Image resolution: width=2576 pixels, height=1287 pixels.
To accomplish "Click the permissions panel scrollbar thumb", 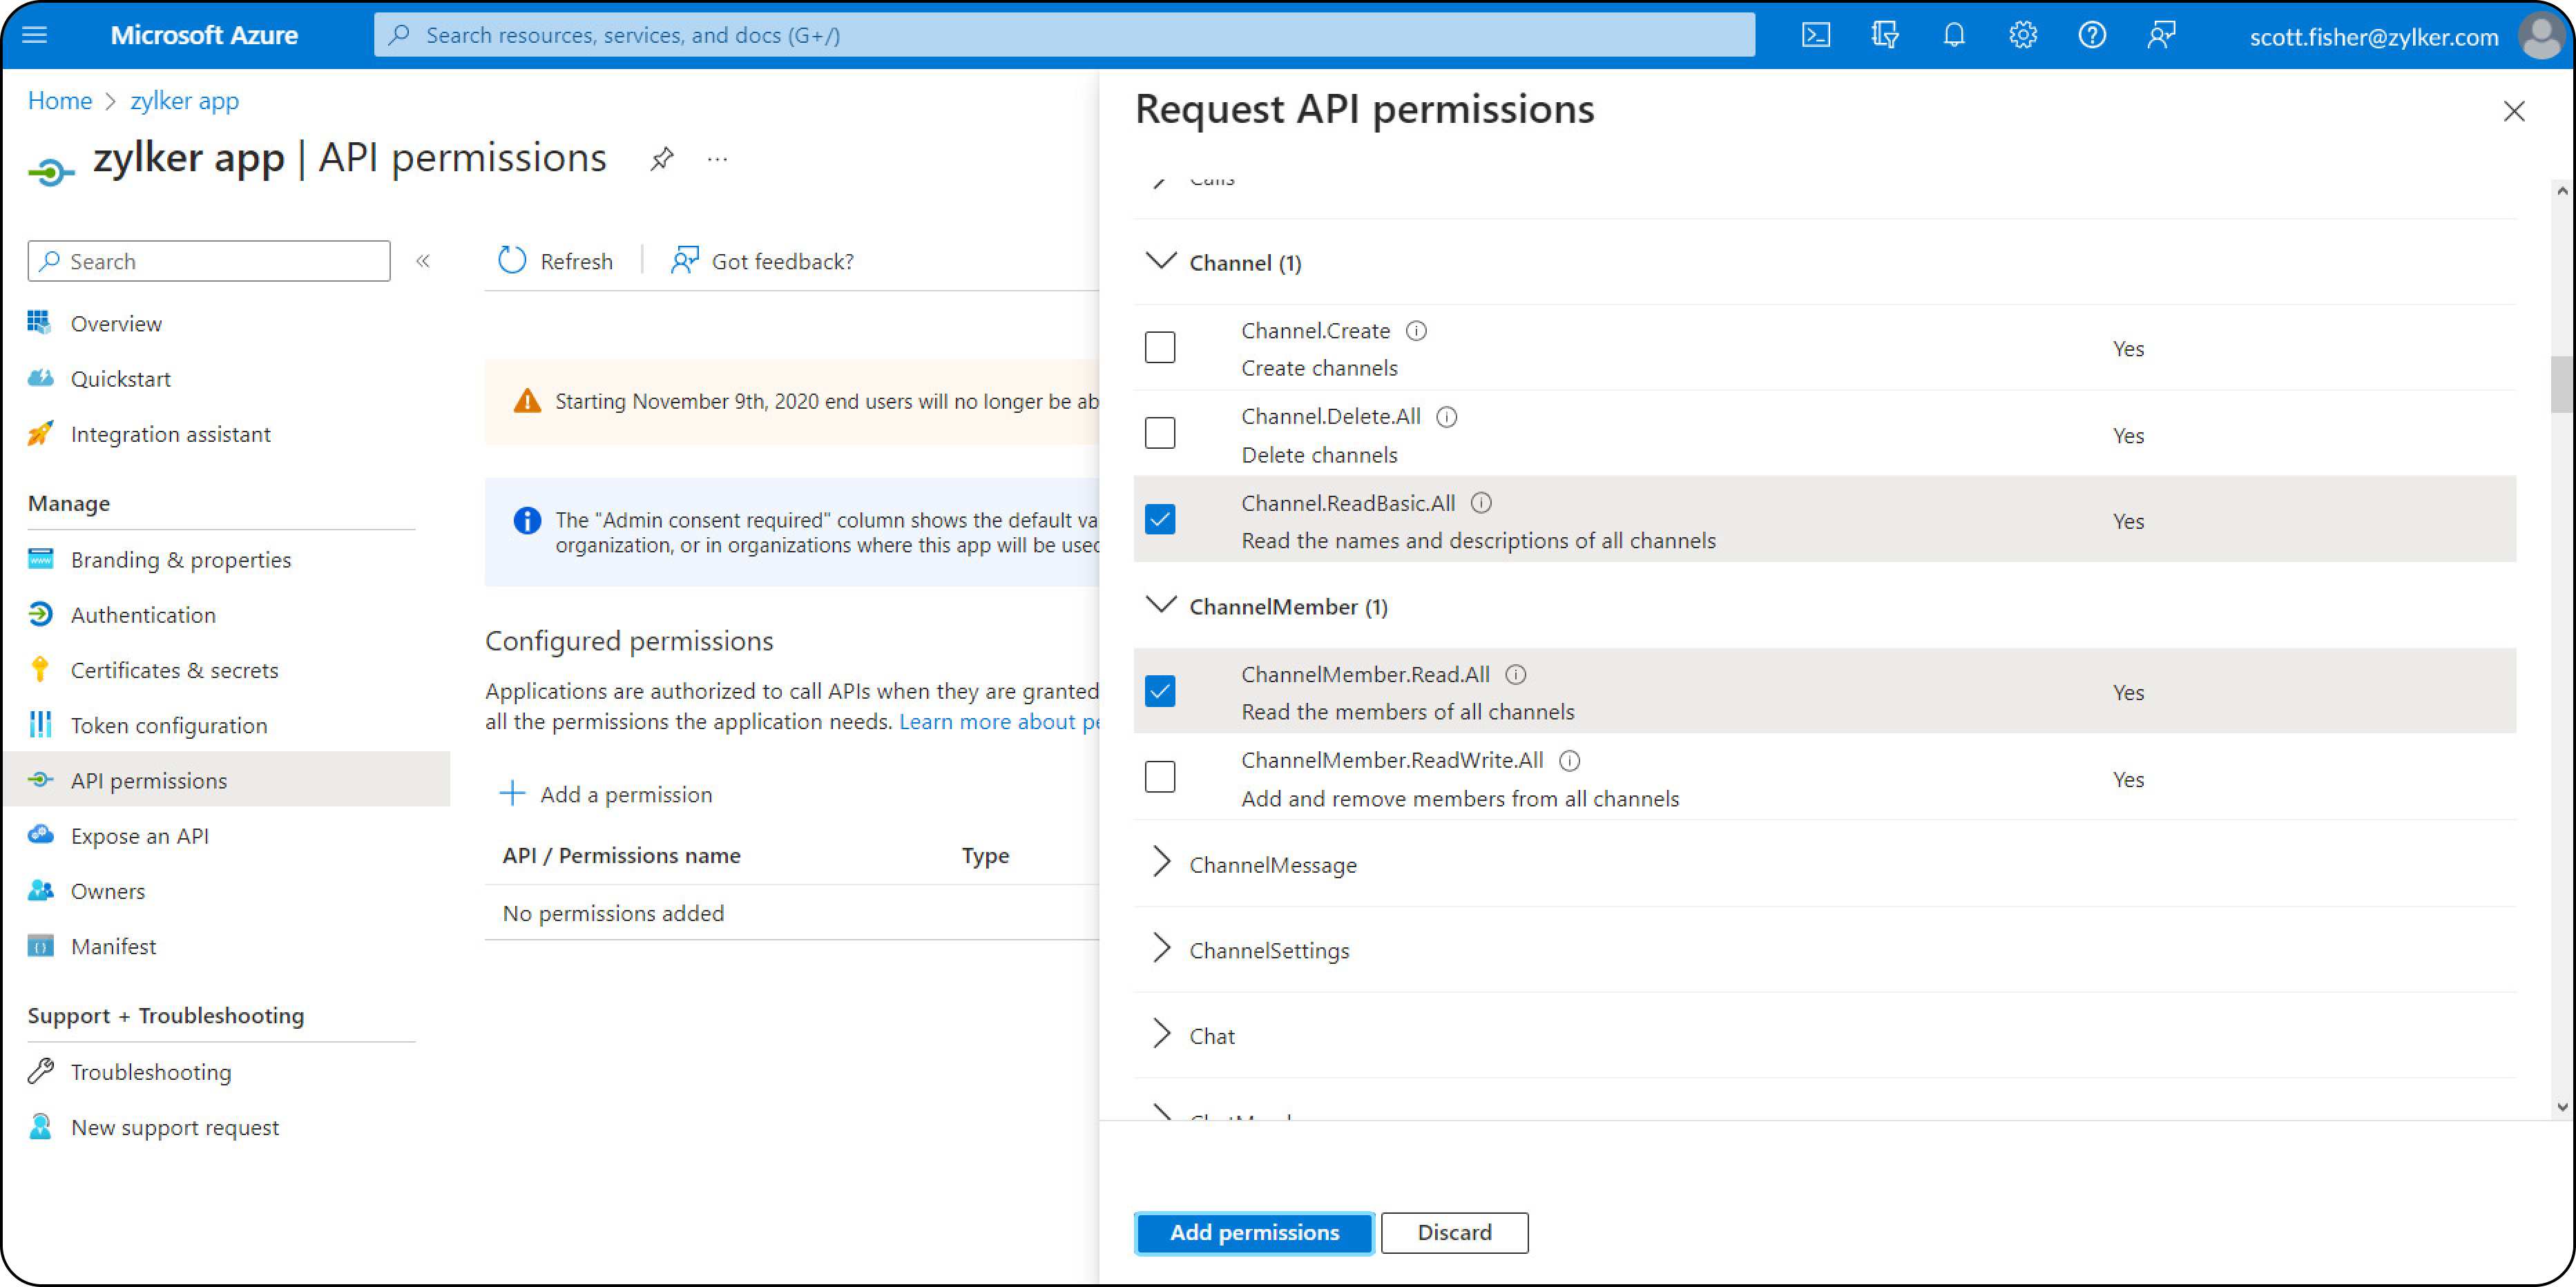I will click(2561, 384).
